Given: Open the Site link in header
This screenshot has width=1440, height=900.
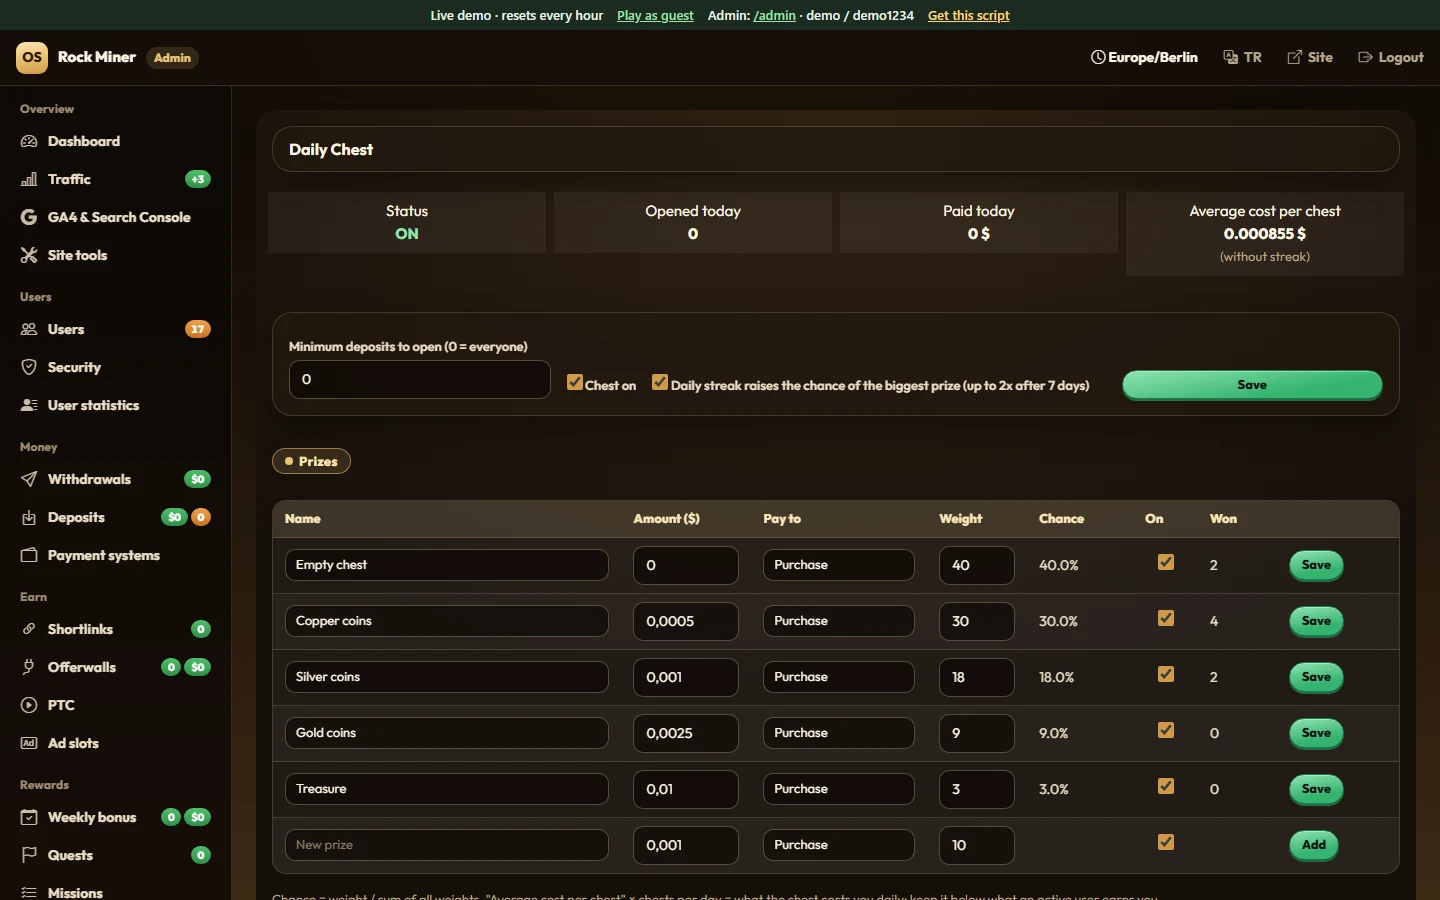Looking at the screenshot, I should [1310, 57].
